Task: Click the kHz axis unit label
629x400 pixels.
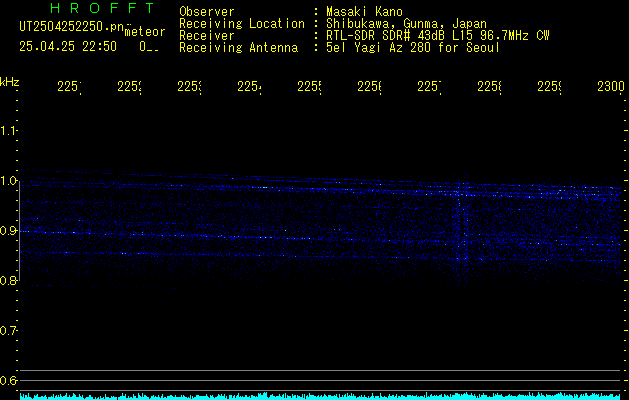Action: click(9, 82)
